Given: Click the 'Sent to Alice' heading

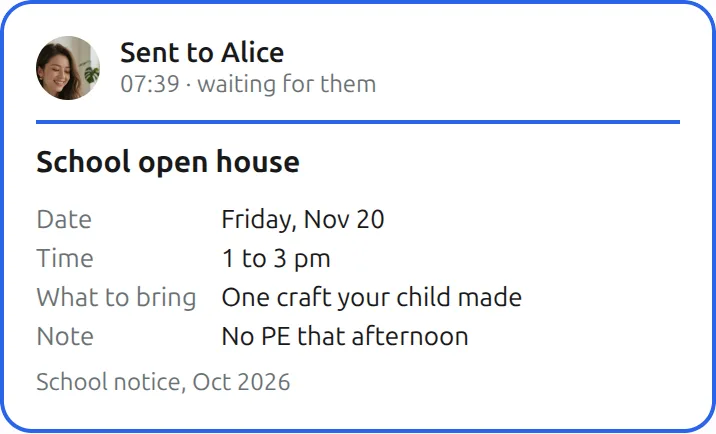Looking at the screenshot, I should coord(202,53).
